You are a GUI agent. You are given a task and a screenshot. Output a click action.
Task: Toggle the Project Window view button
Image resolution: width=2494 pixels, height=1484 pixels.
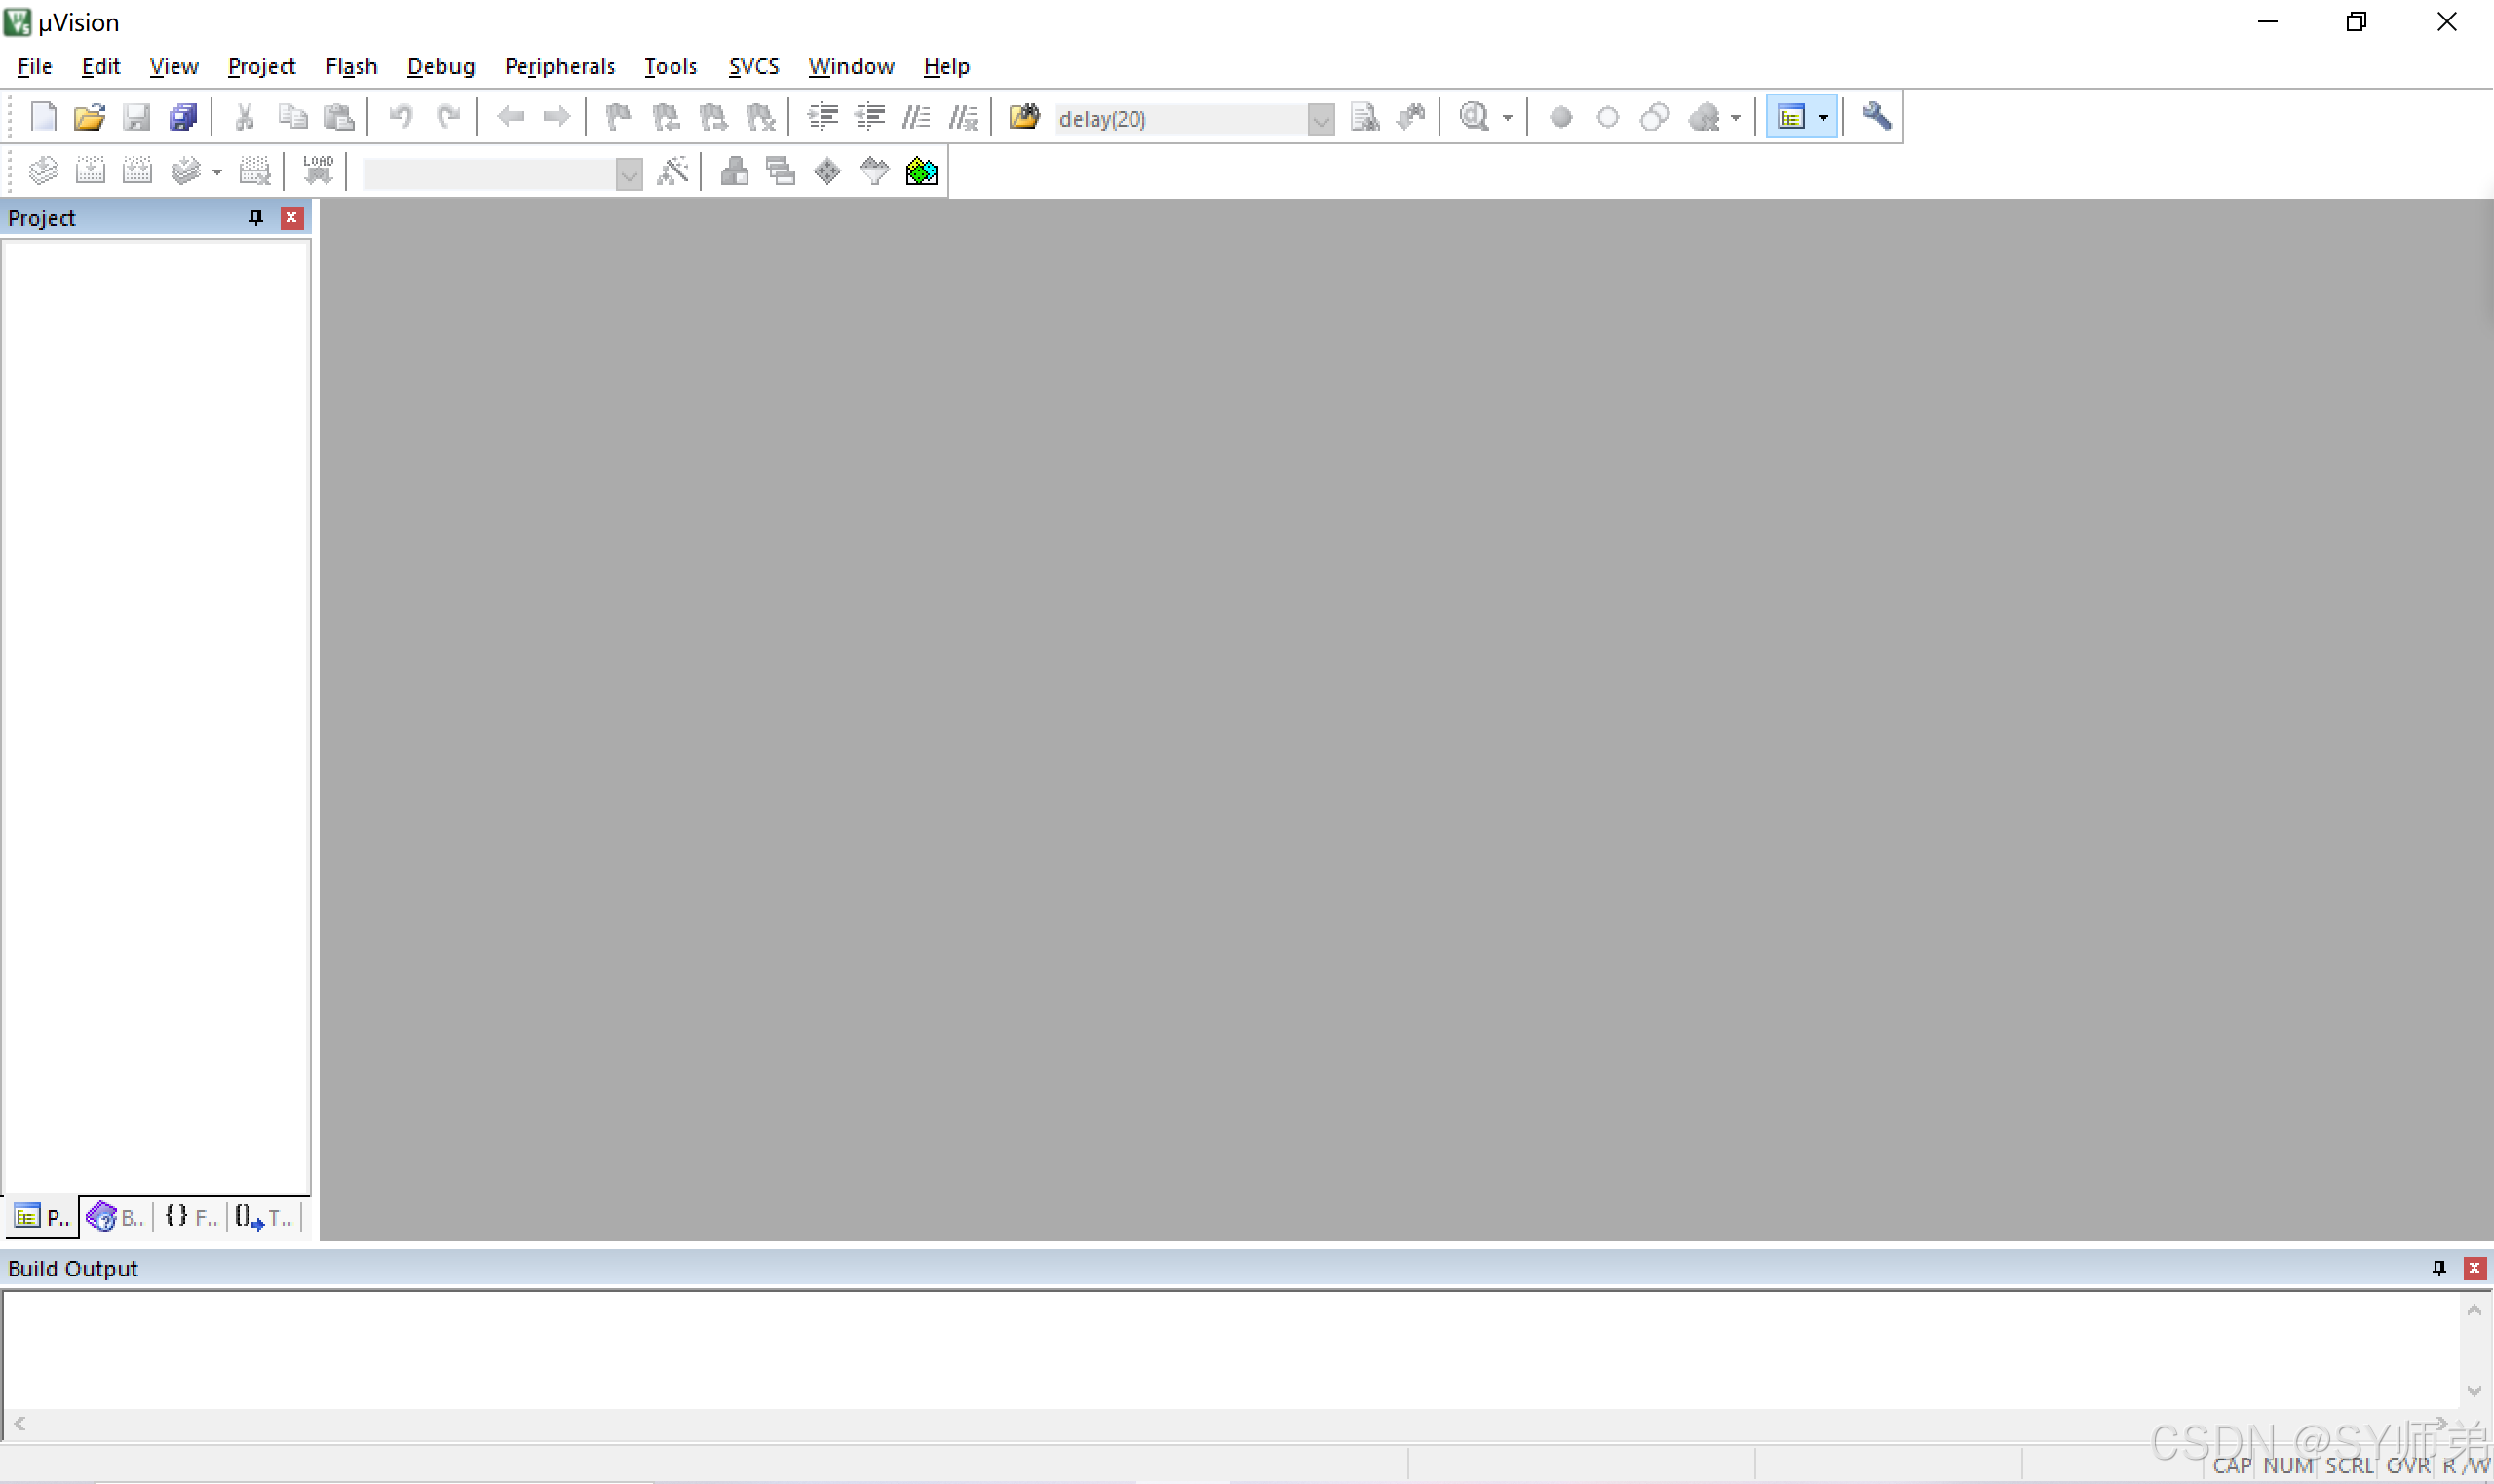pyautogui.click(x=1791, y=117)
